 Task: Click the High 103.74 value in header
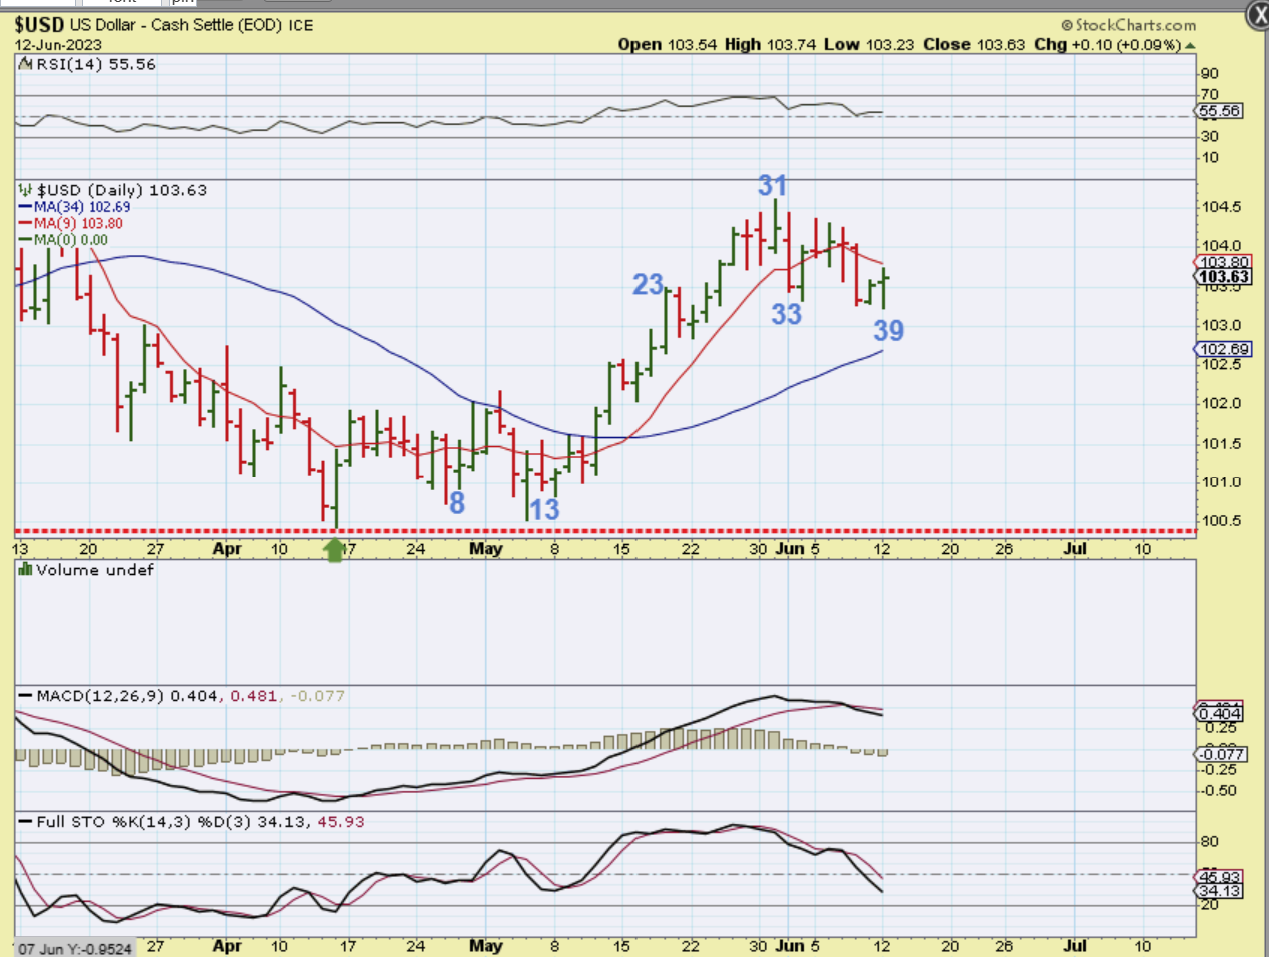770,45
